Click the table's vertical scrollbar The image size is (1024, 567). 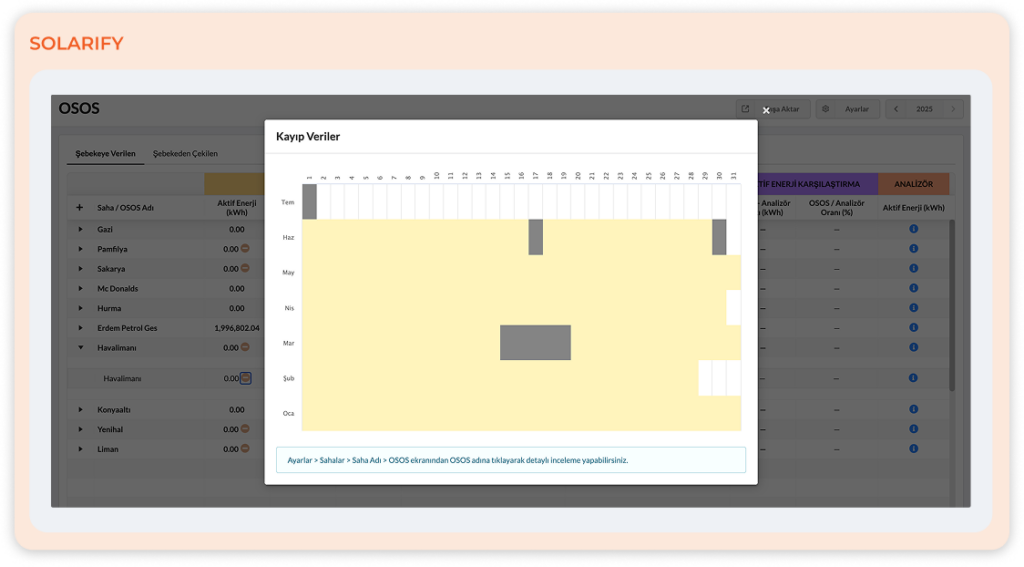click(x=952, y=306)
